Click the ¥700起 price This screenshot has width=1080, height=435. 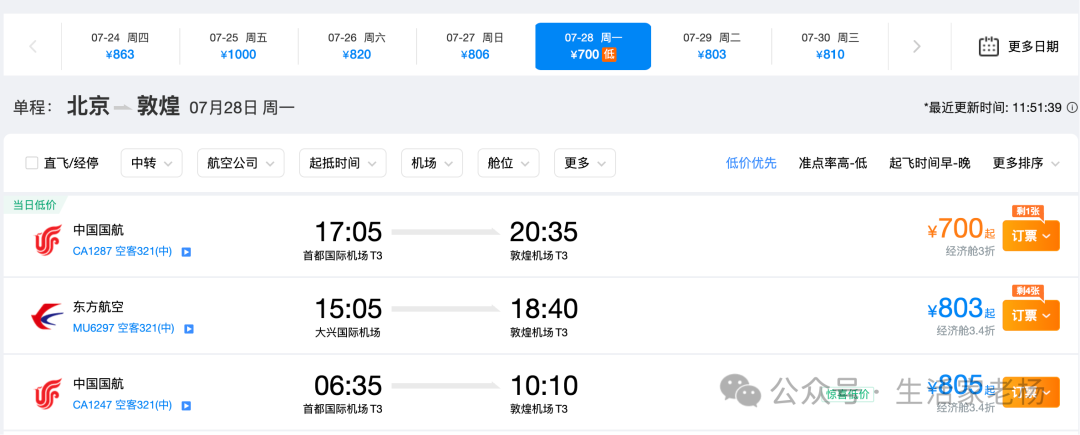(962, 229)
